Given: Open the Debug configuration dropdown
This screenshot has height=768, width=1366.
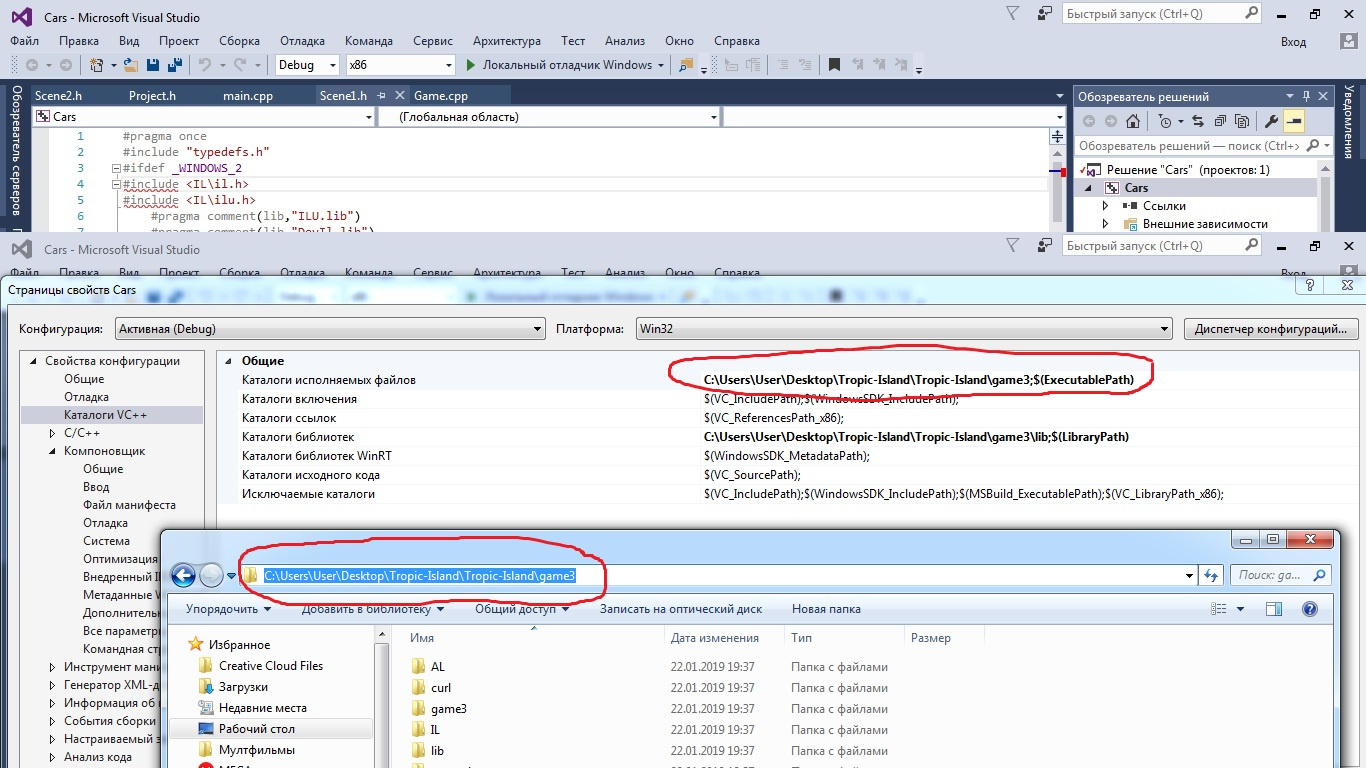Looking at the screenshot, I should pos(308,65).
